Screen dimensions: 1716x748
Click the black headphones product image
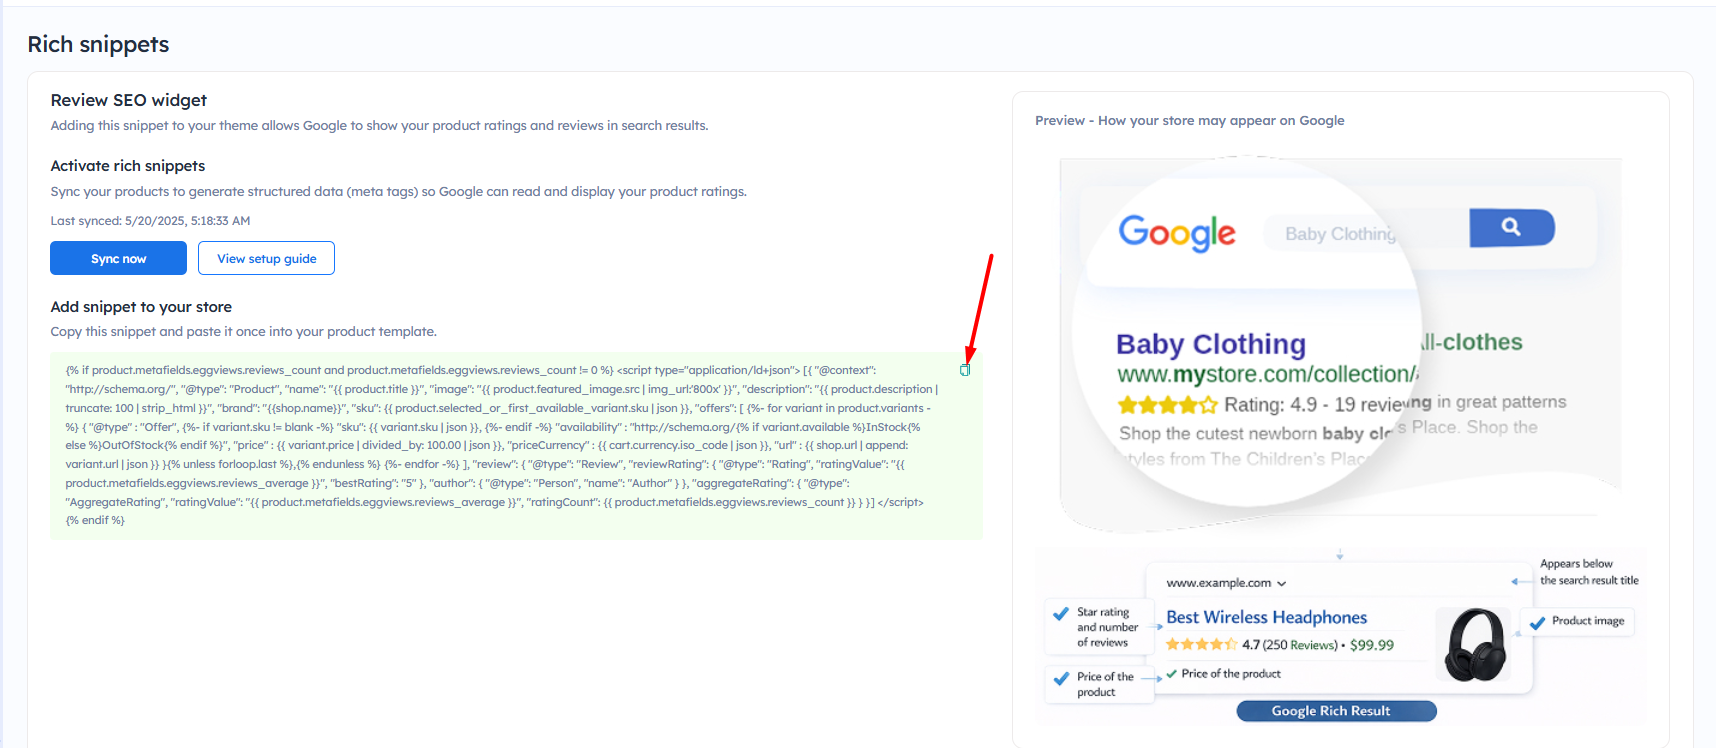1475,645
